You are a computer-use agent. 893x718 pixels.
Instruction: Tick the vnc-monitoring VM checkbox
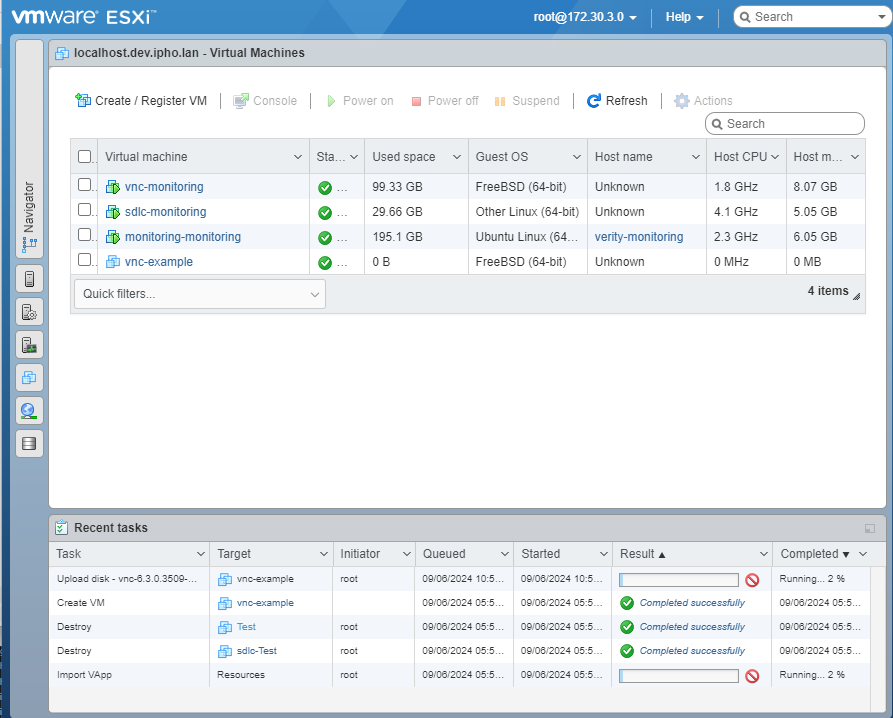[x=85, y=185]
